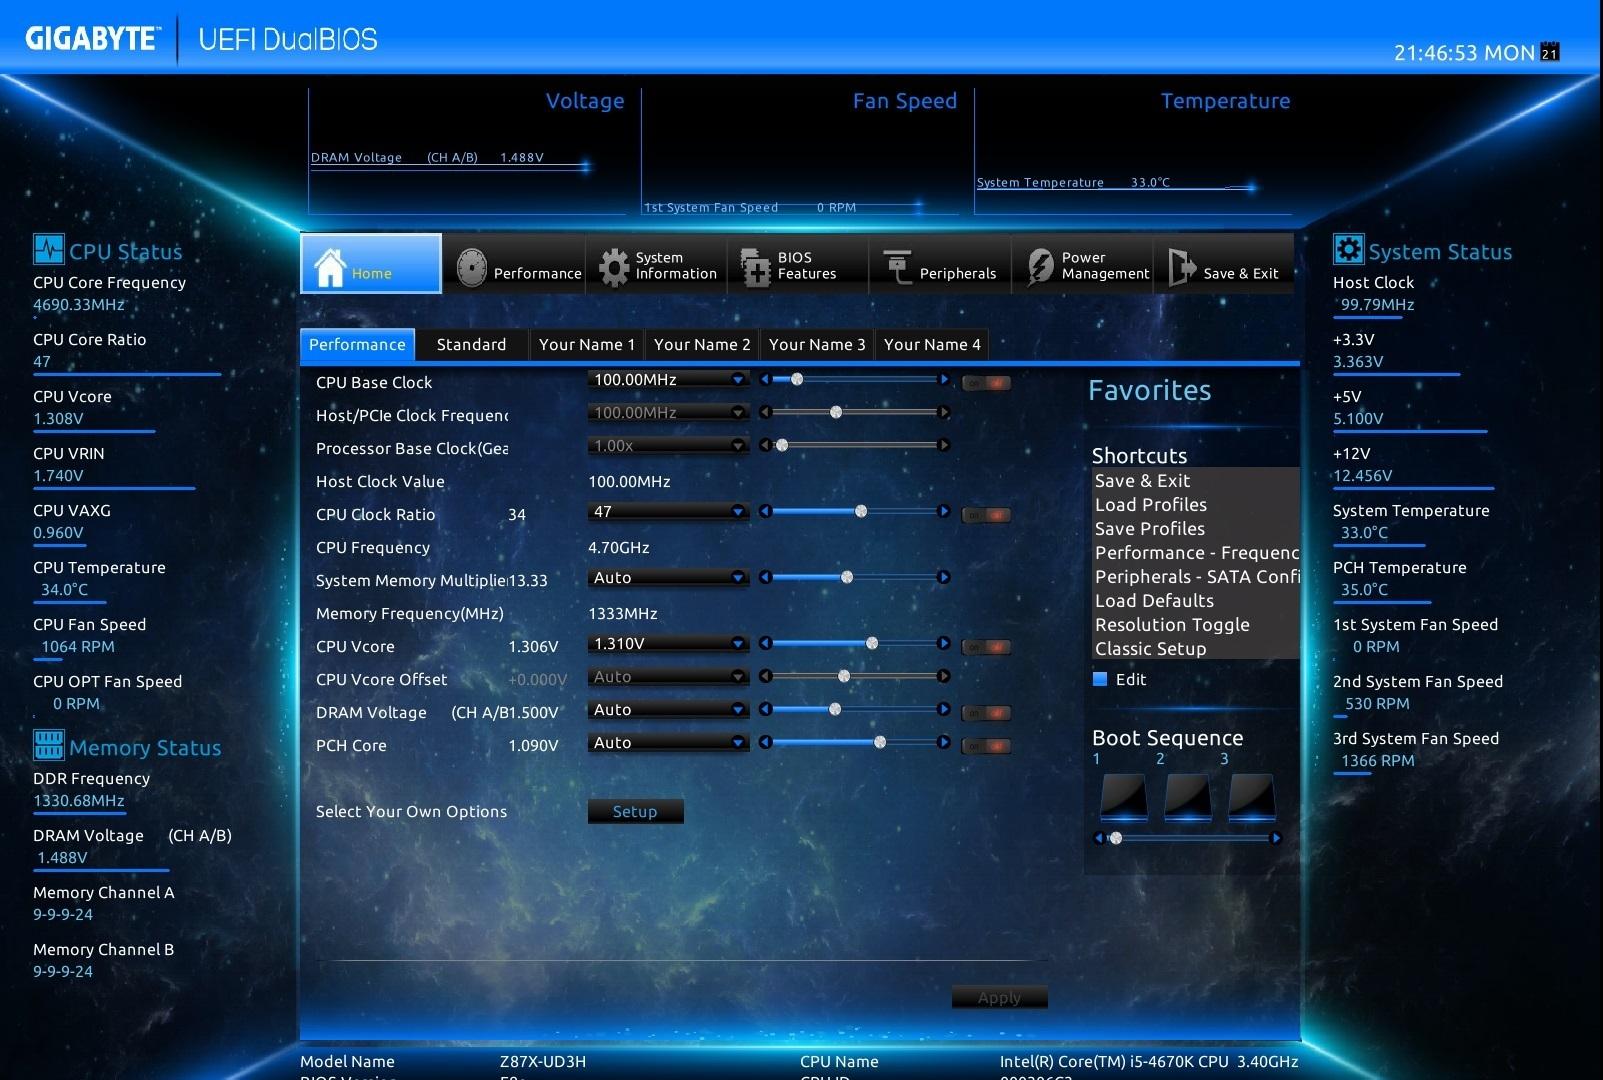The width and height of the screenshot is (1603, 1080).
Task: Switch to Your Name 4 tab
Action: tap(932, 344)
